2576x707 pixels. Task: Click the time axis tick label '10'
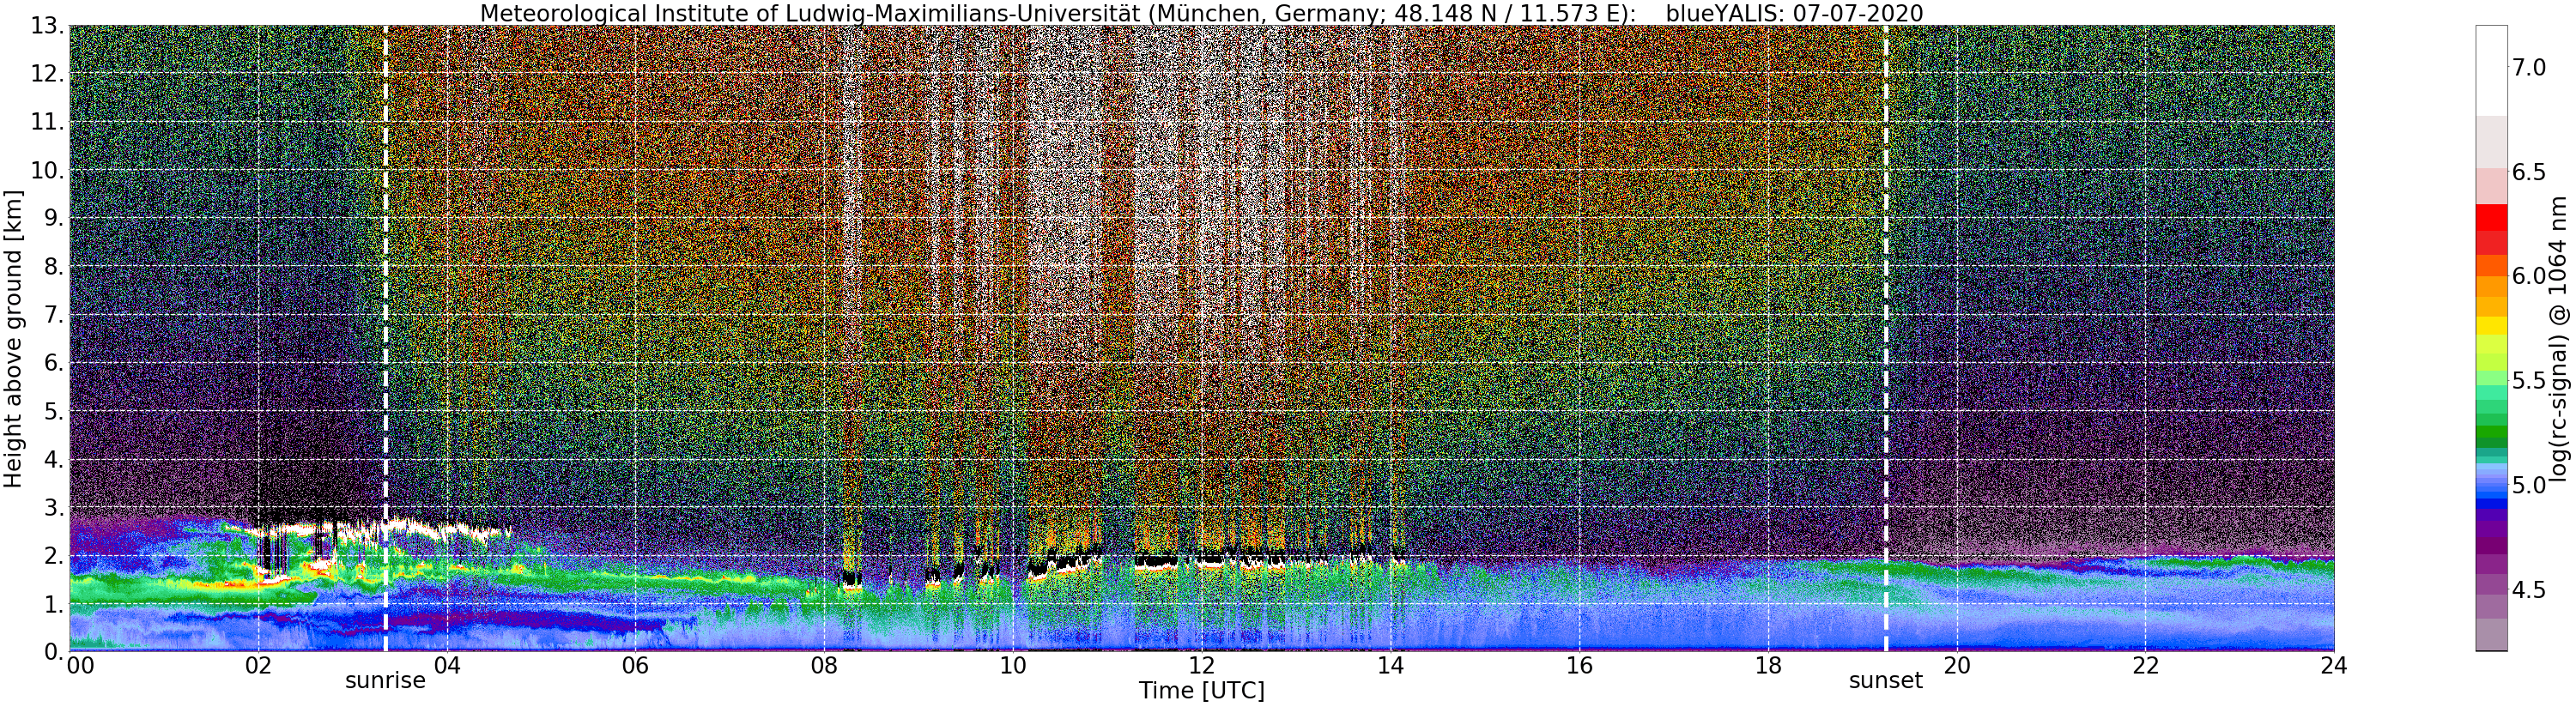click(x=1013, y=665)
